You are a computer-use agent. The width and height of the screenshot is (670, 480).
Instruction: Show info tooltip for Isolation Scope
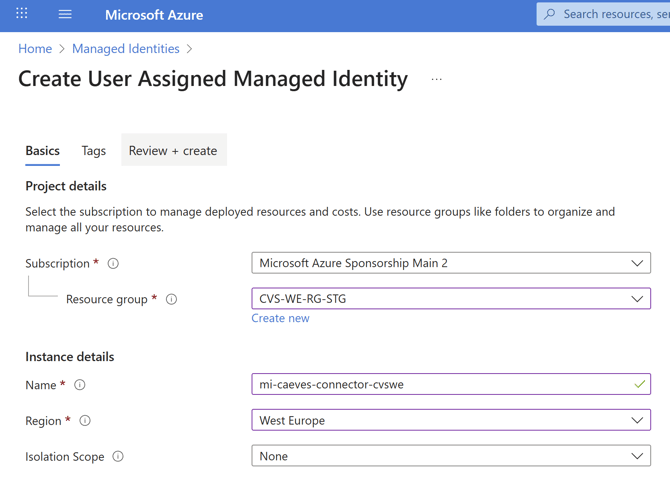(118, 457)
